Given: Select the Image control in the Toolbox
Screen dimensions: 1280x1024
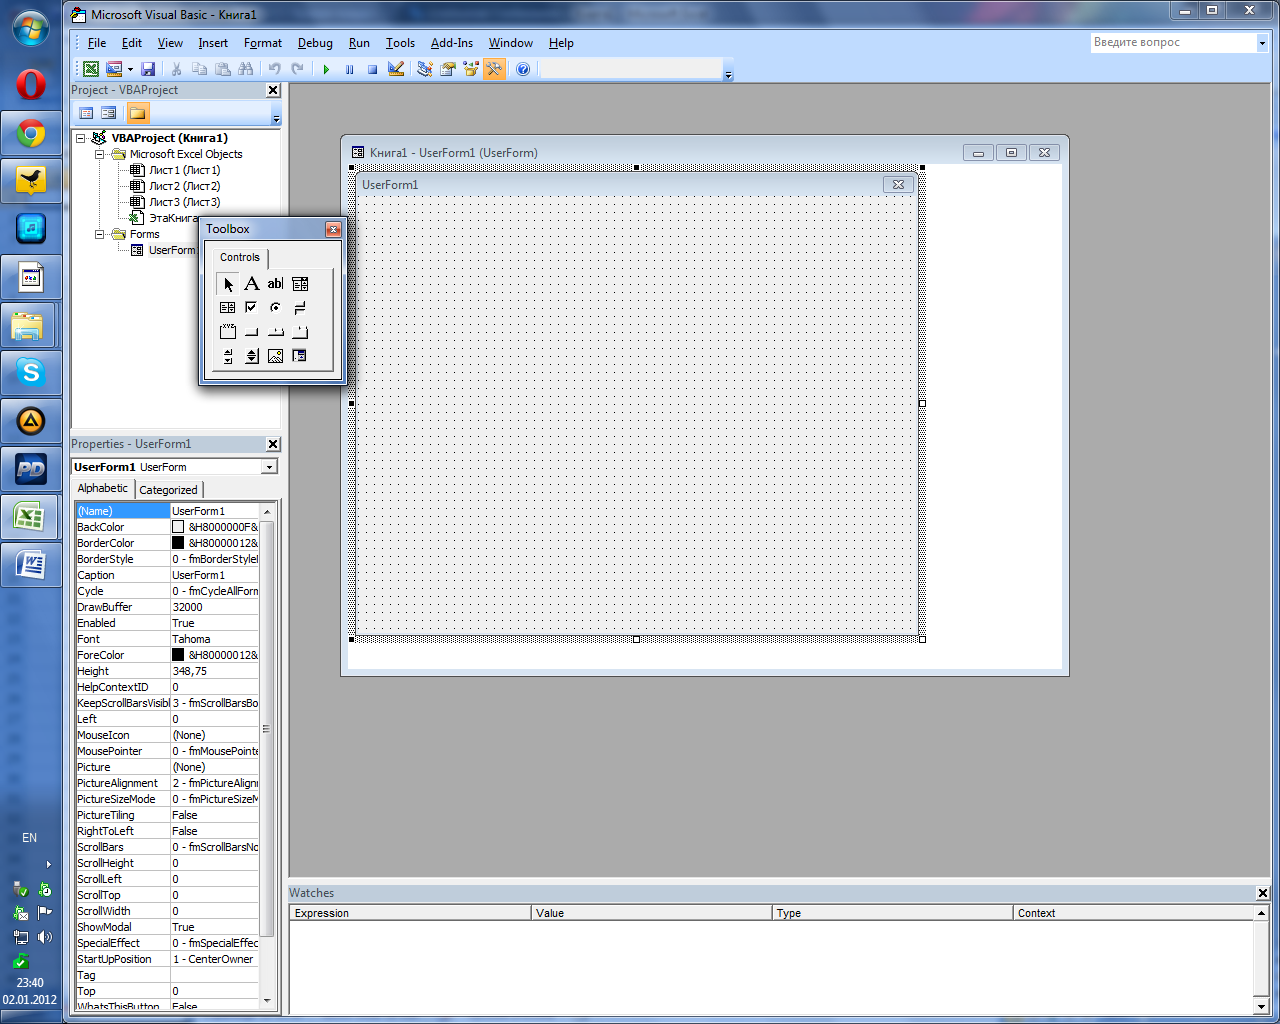Looking at the screenshot, I should point(275,356).
